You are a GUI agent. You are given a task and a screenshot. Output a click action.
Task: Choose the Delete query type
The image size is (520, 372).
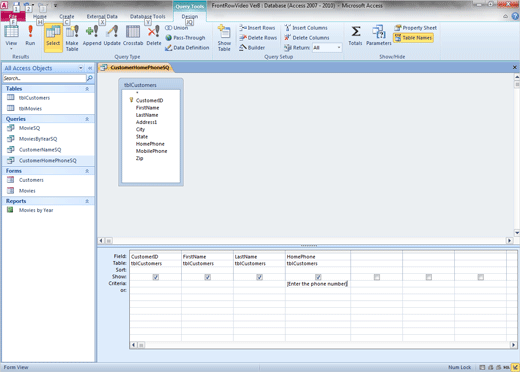[154, 36]
